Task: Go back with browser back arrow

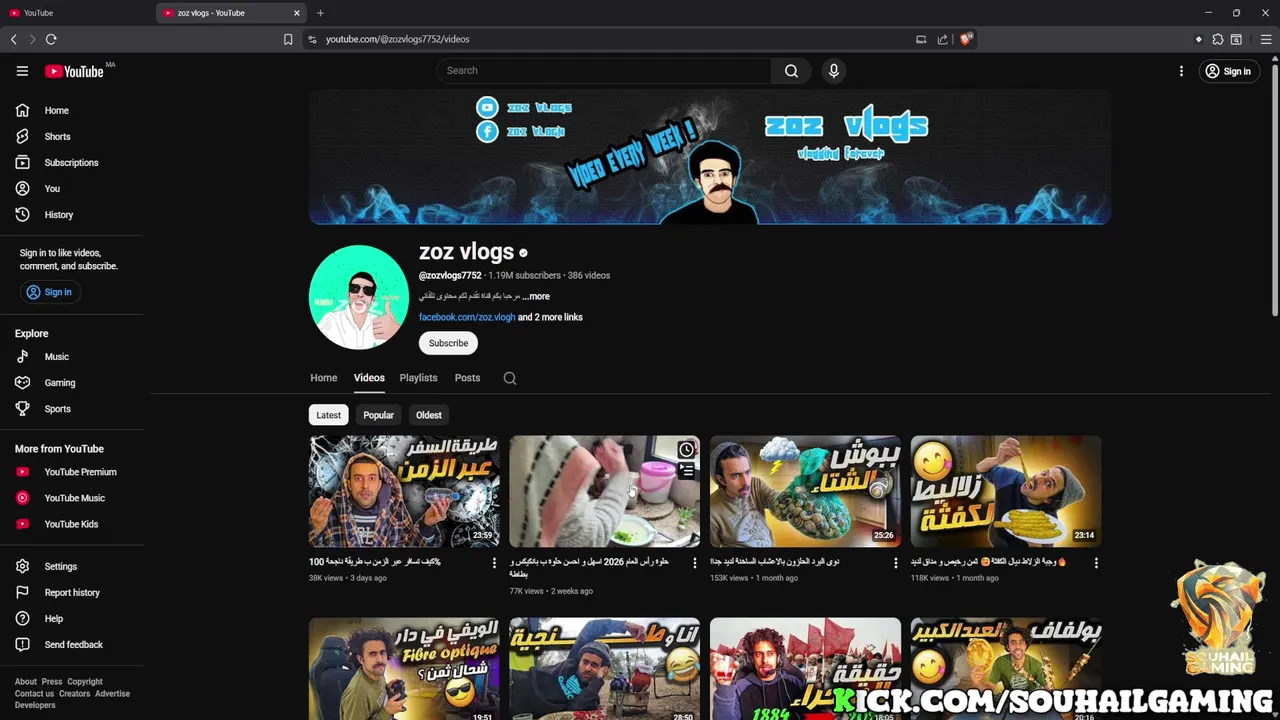Action: click(14, 39)
